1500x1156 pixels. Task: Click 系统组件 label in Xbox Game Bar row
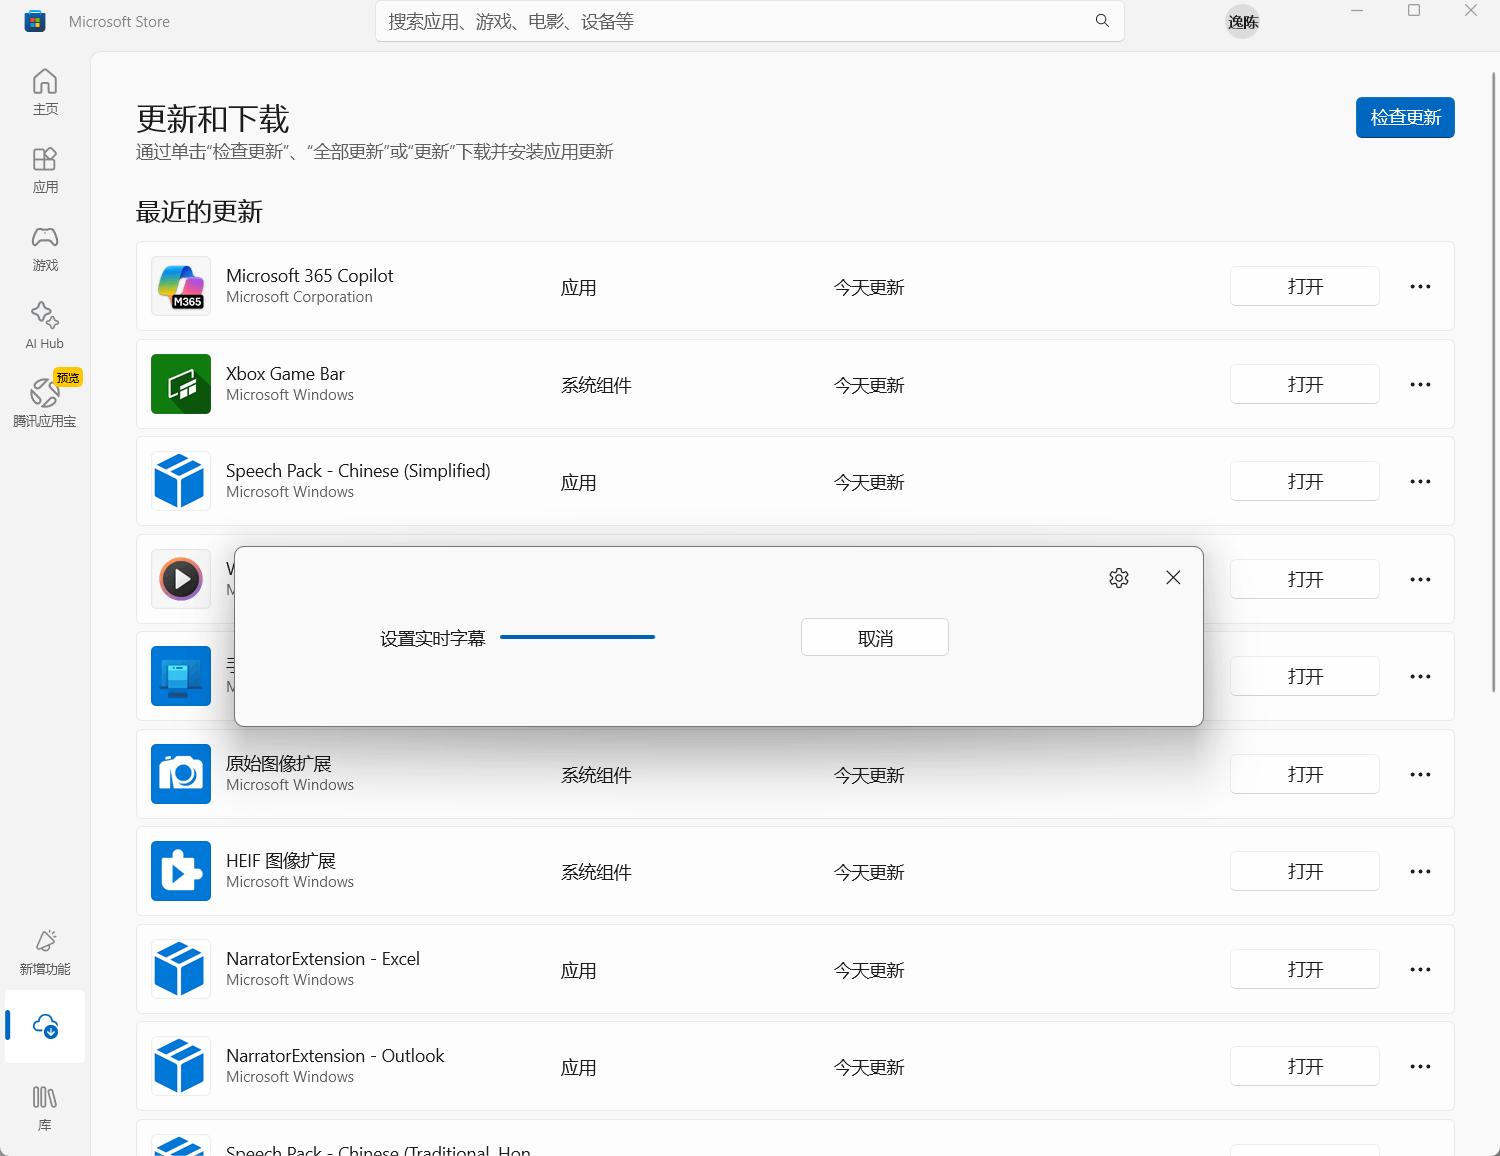coord(596,385)
